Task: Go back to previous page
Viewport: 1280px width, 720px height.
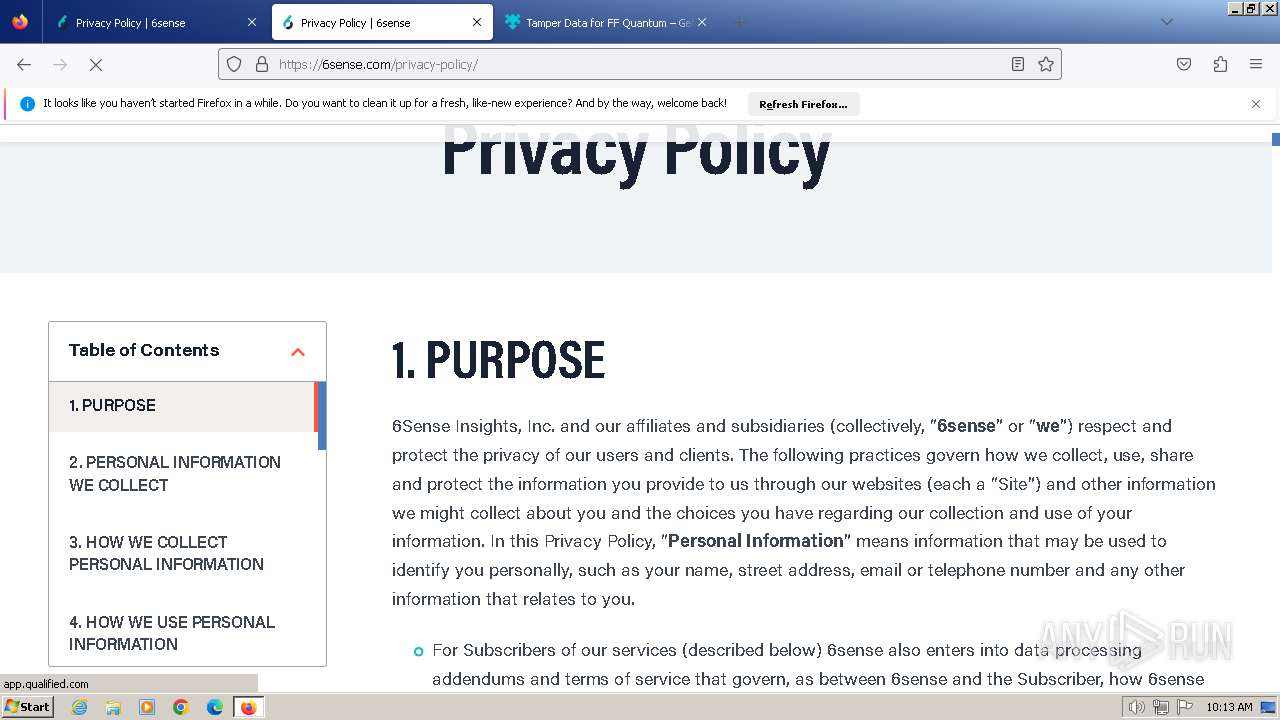Action: click(24, 64)
